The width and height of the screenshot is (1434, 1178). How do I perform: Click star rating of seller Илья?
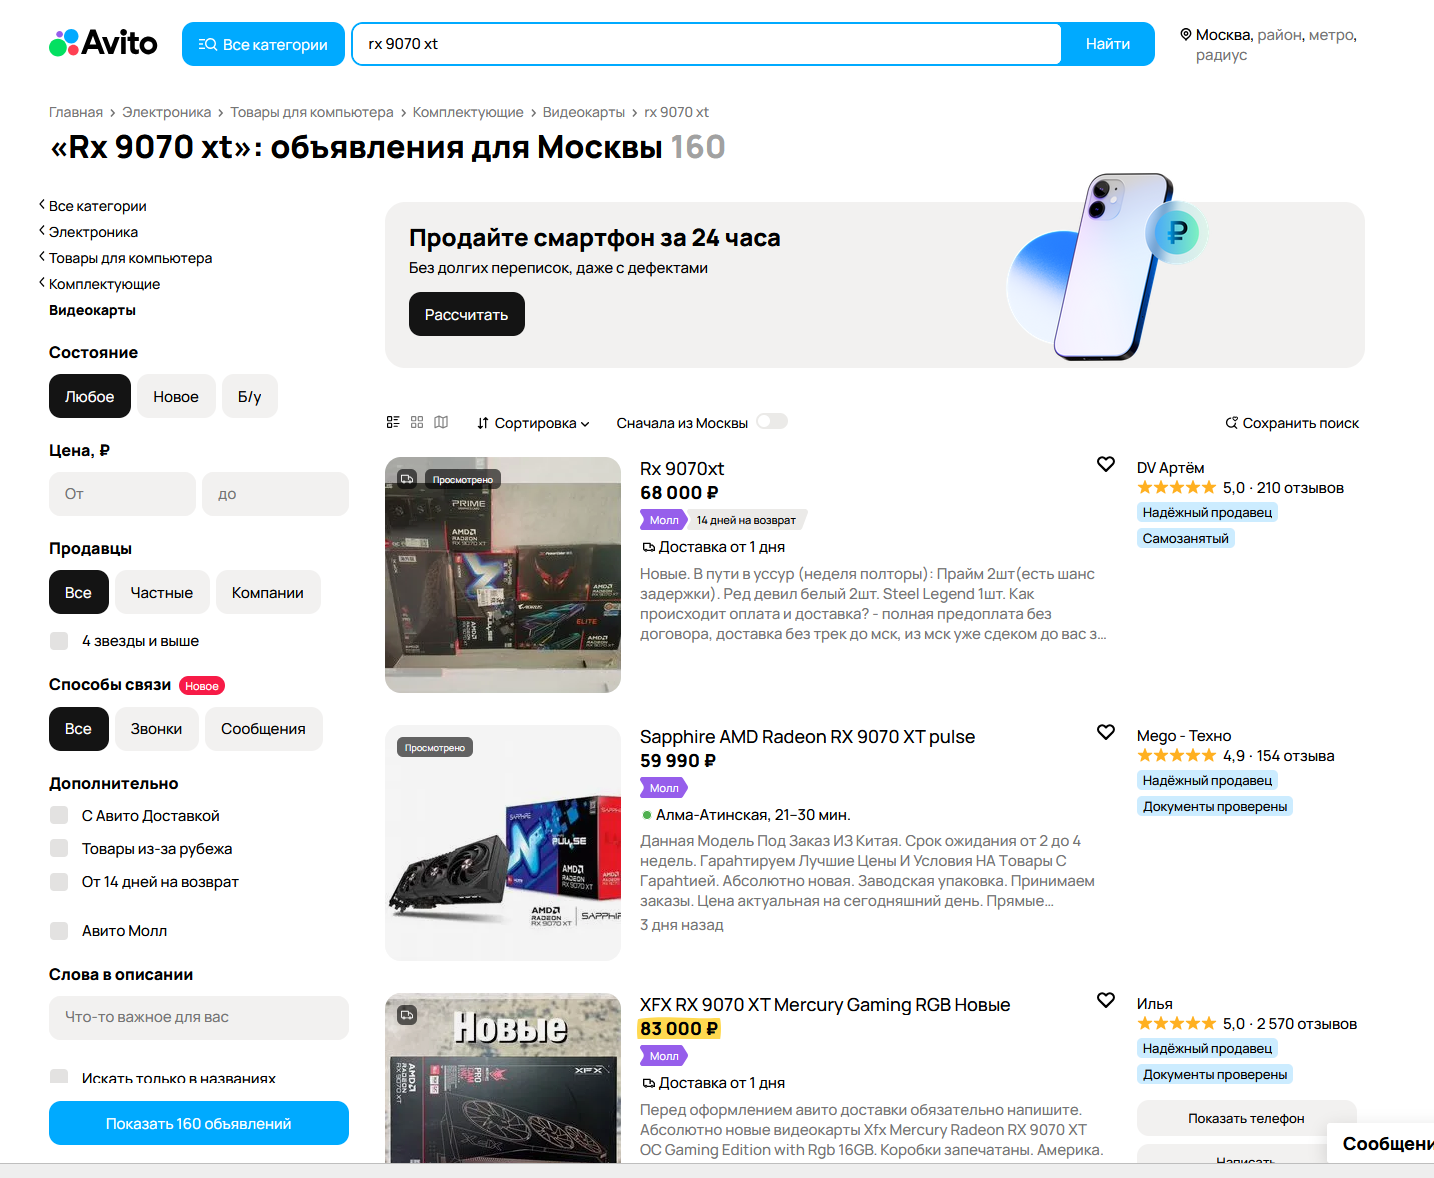tap(1176, 1024)
